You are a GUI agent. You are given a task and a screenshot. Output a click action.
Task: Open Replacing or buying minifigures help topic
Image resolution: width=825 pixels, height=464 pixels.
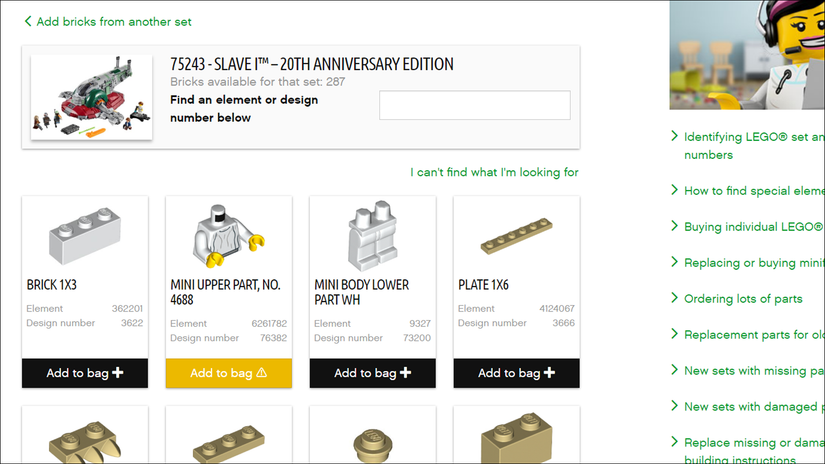coord(752,263)
